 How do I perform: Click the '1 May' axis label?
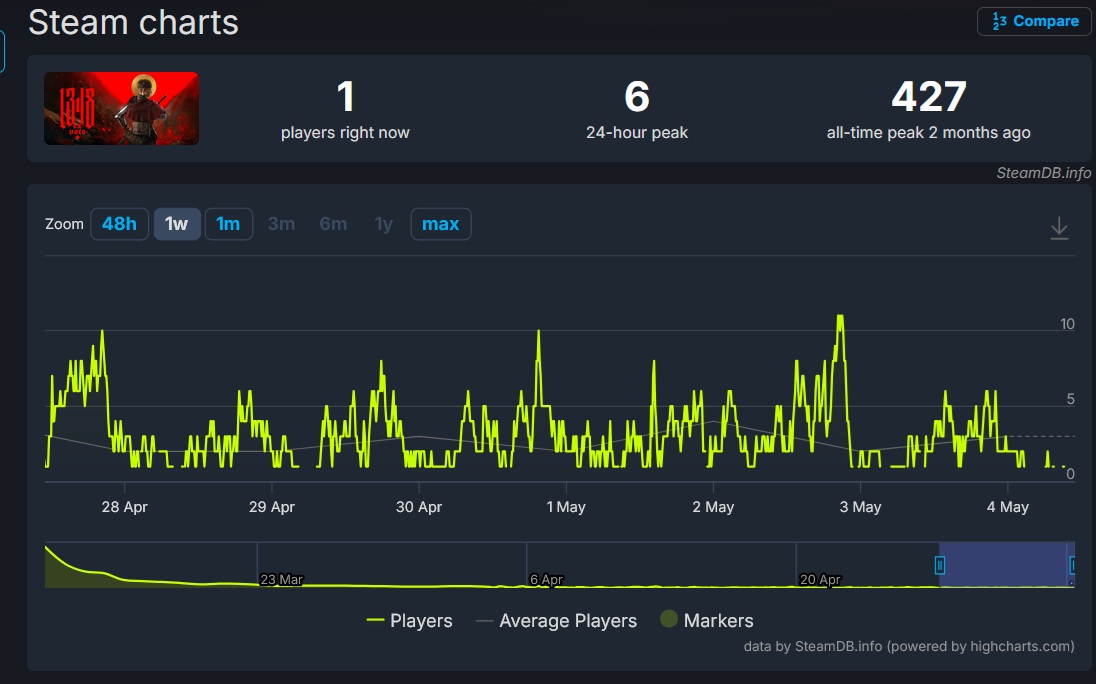pyautogui.click(x=565, y=507)
